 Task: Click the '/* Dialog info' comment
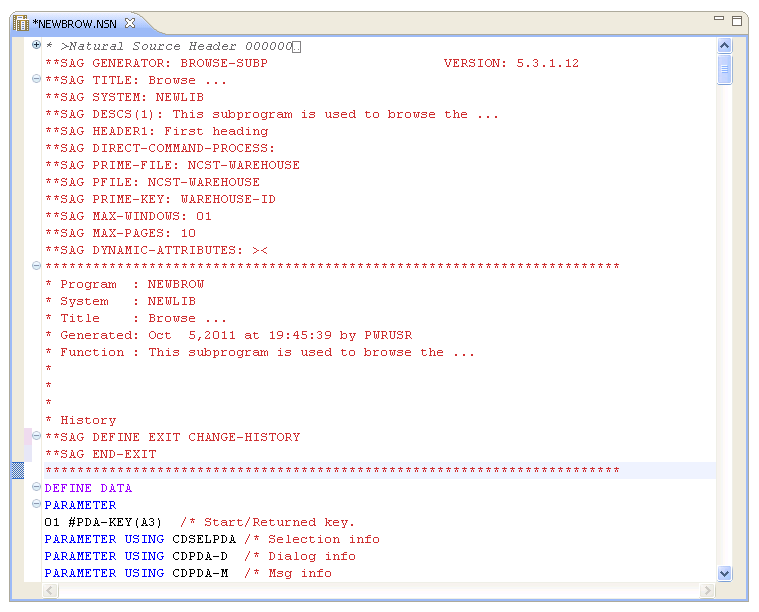tap(300, 556)
